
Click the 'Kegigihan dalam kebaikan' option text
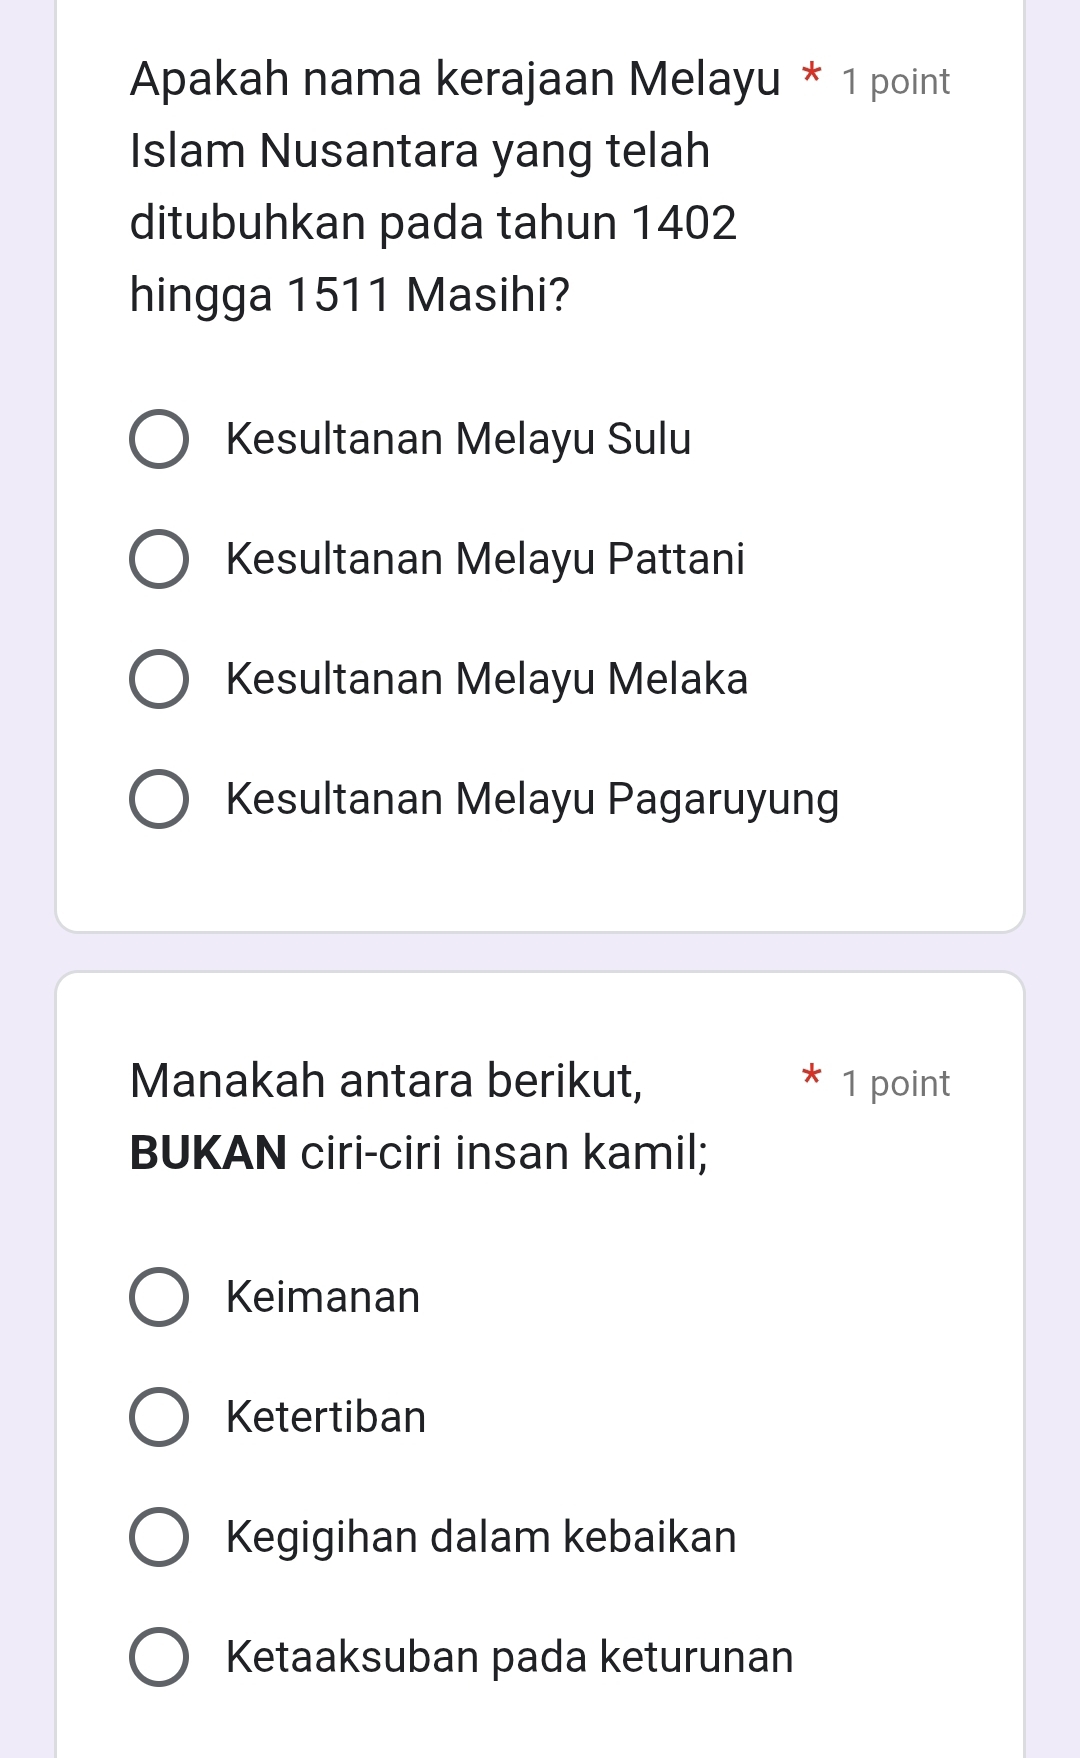pyautogui.click(x=481, y=1537)
